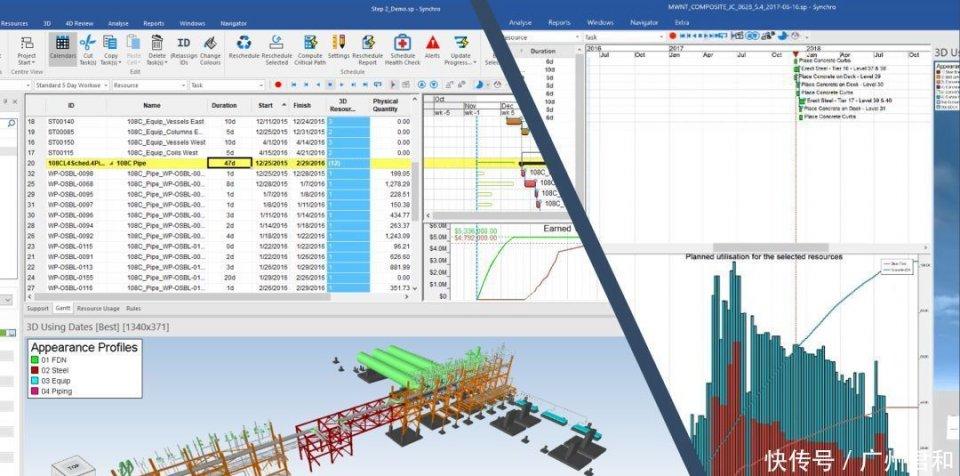The width and height of the screenshot is (960, 476).
Task: Sort by the Start column header
Action: click(x=270, y=105)
